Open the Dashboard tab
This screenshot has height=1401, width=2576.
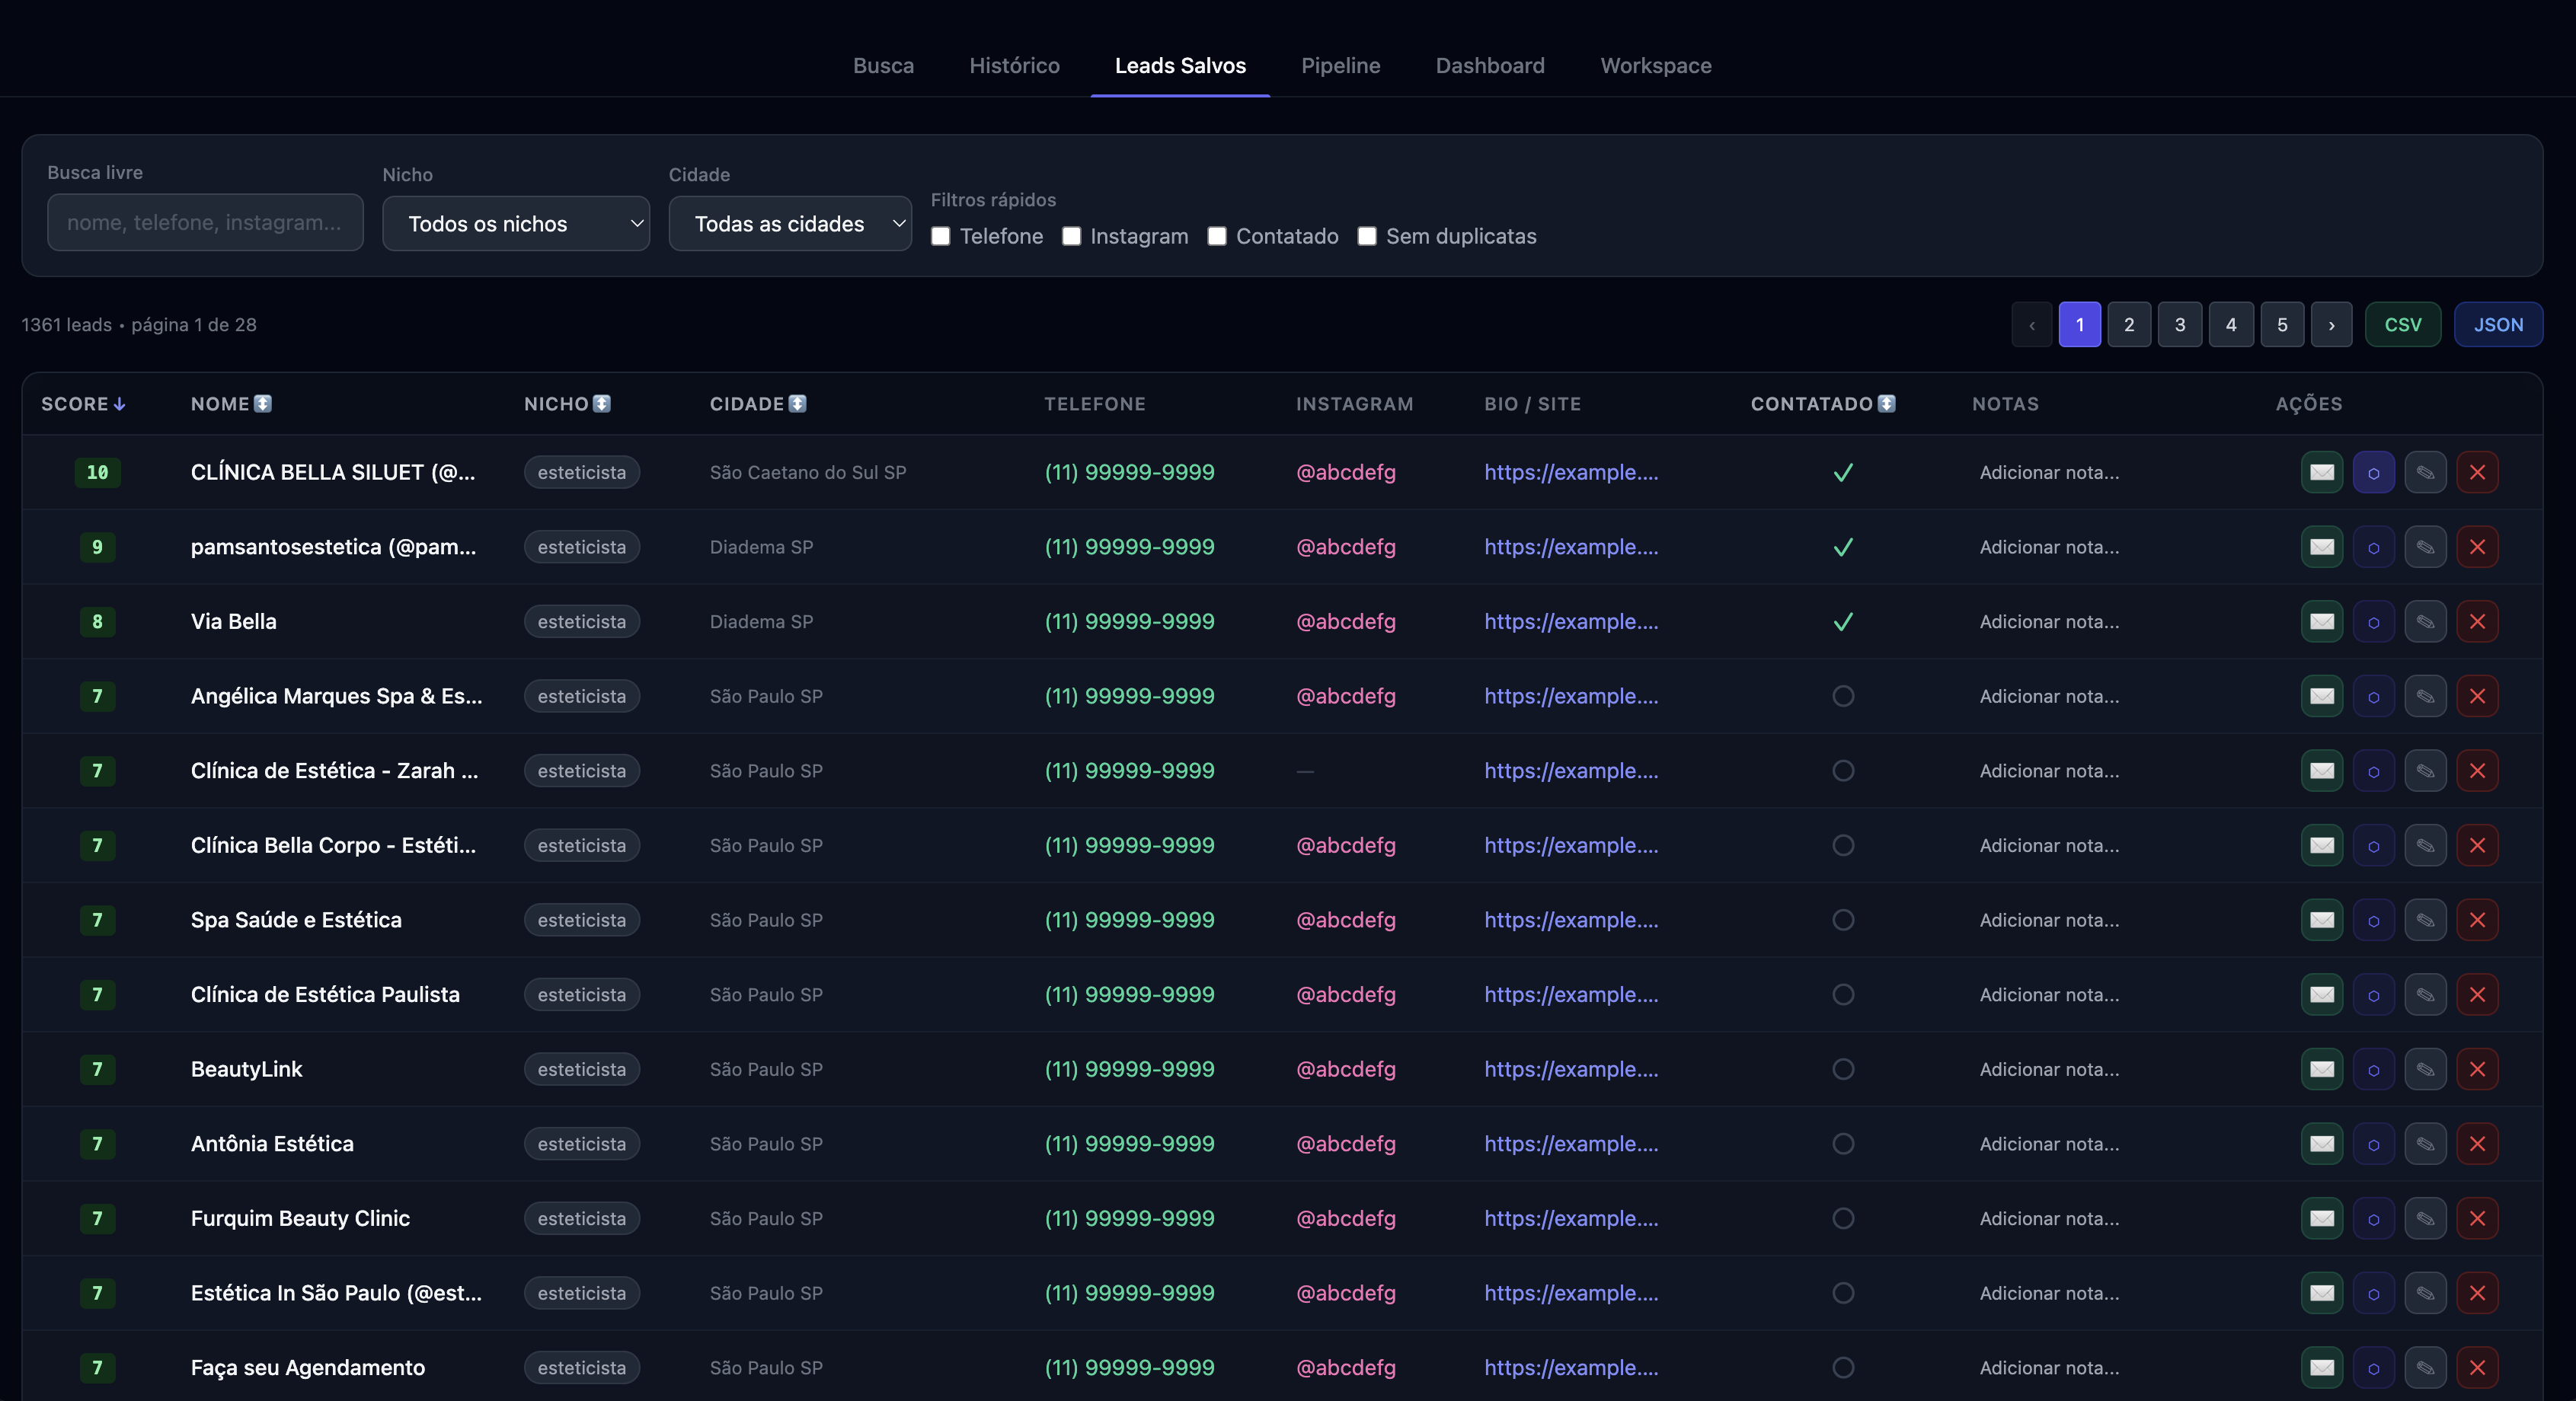1490,66
